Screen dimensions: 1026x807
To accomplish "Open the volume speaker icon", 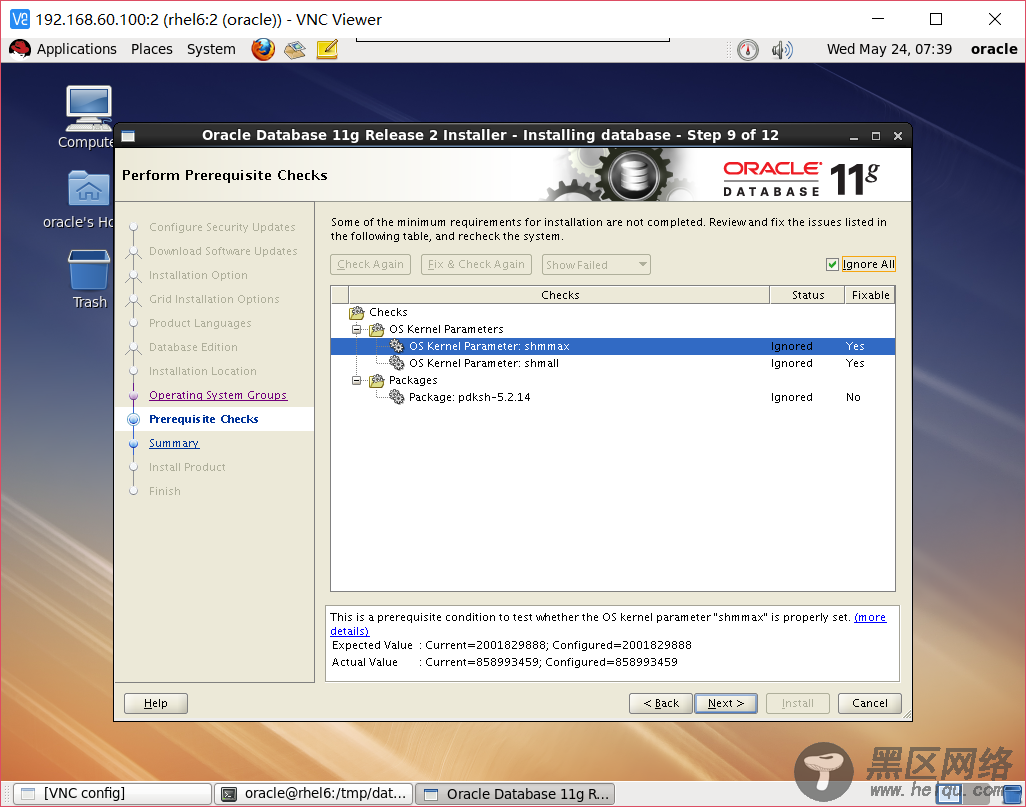I will (x=781, y=50).
